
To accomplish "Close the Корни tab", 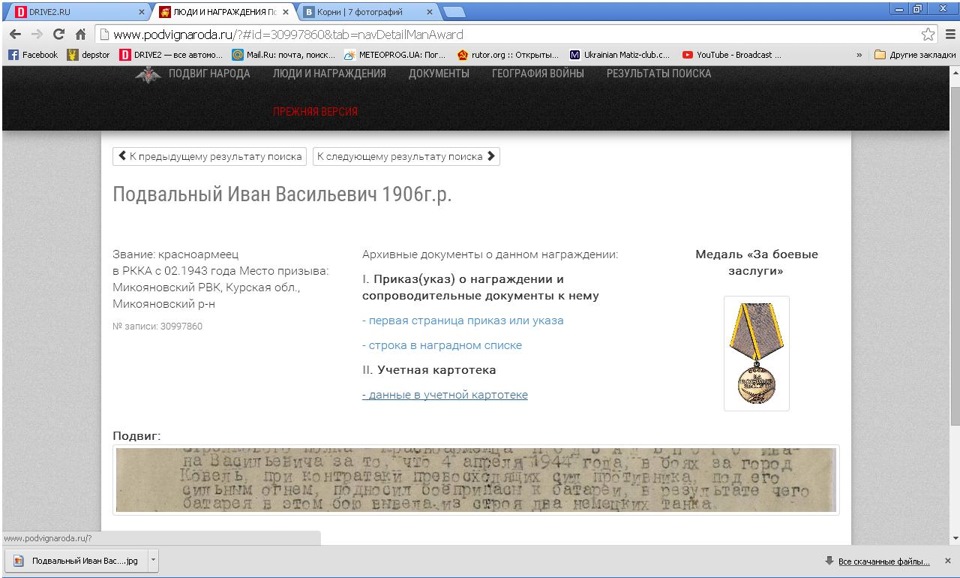I will (429, 12).
